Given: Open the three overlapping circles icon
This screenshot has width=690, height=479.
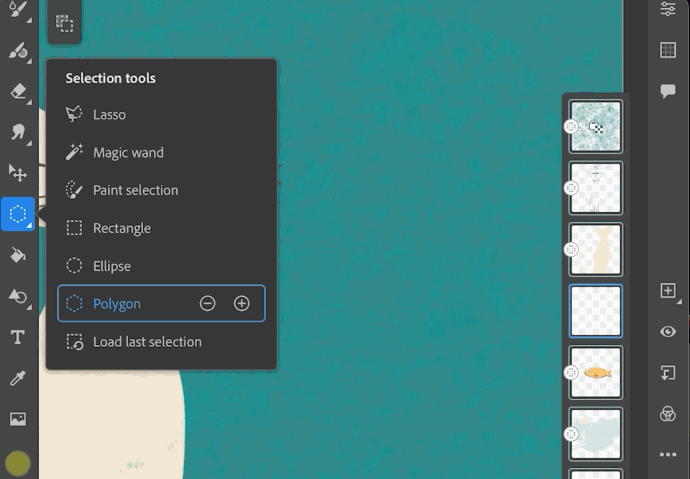Looking at the screenshot, I should click(668, 414).
